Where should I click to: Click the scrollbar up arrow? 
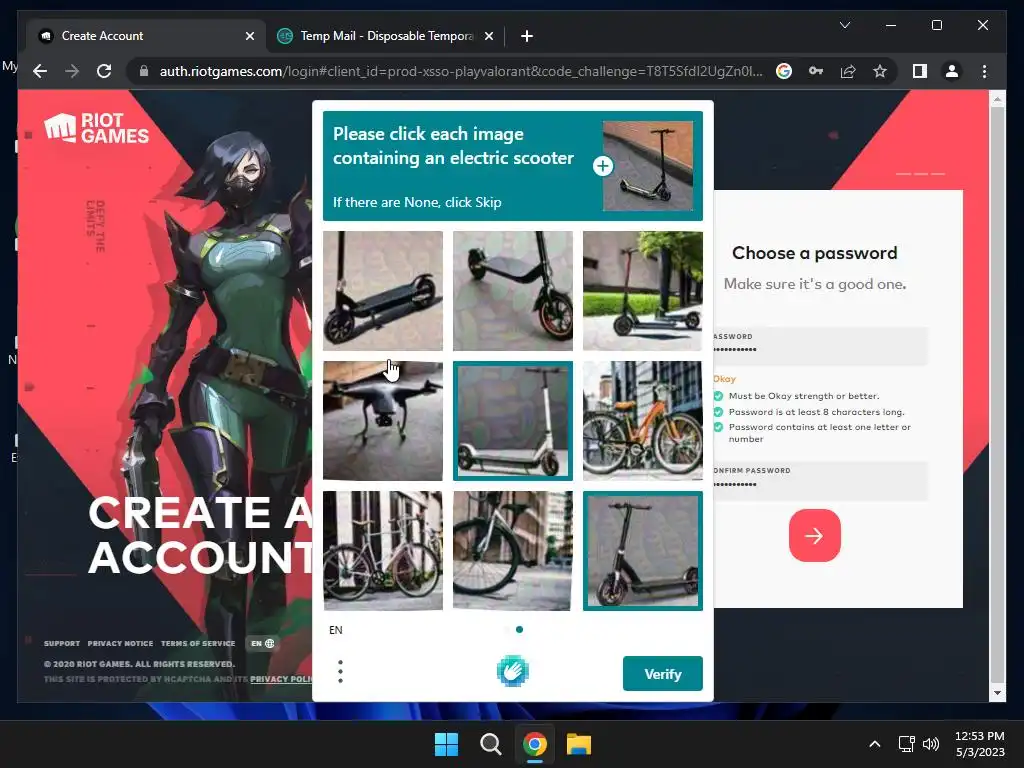coord(997,99)
